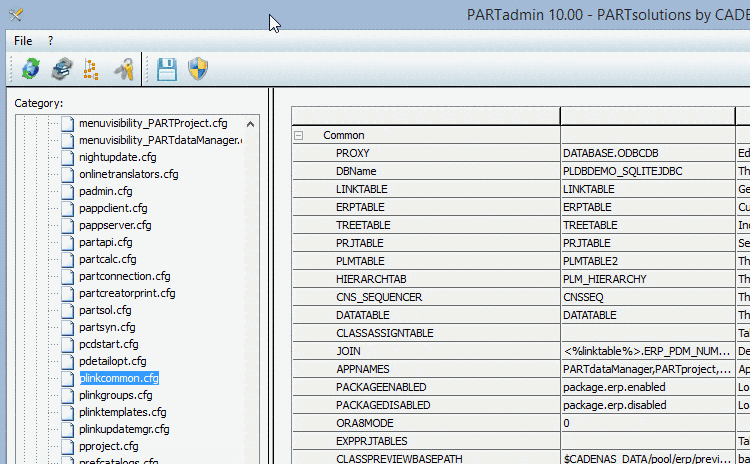Click the APPNAMES value cell
This screenshot has width=750, height=464.
pos(648,369)
